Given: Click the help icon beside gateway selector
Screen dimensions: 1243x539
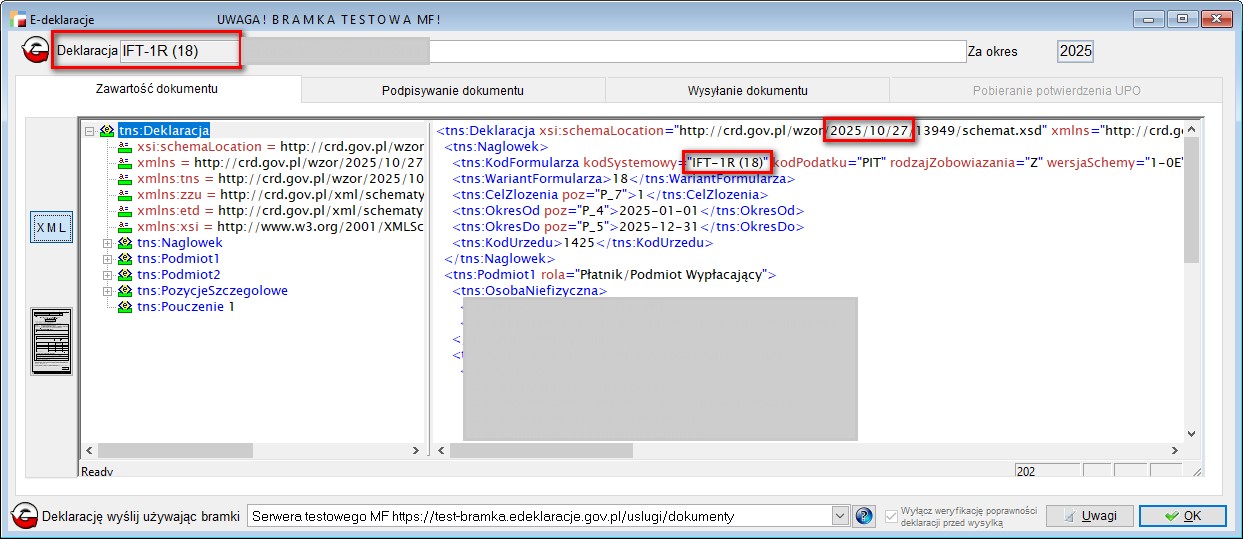Looking at the screenshot, I should (865, 516).
